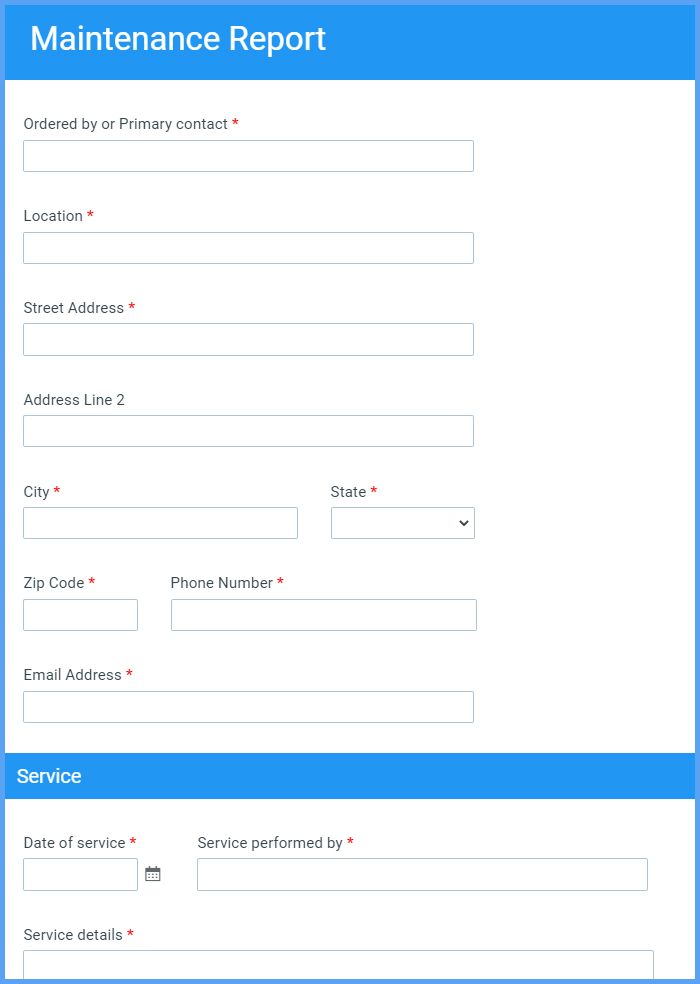Select the Email Address text box

tap(248, 706)
